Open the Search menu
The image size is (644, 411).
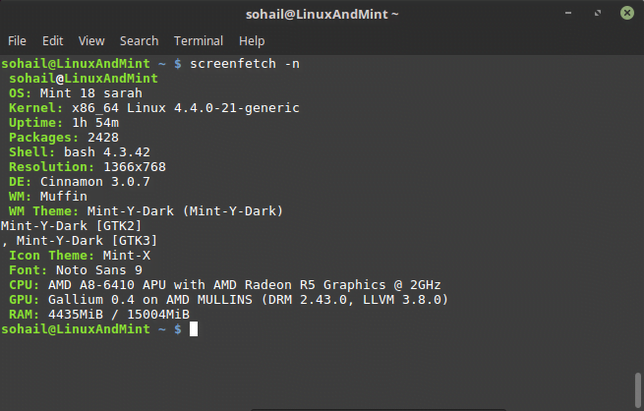pos(139,41)
